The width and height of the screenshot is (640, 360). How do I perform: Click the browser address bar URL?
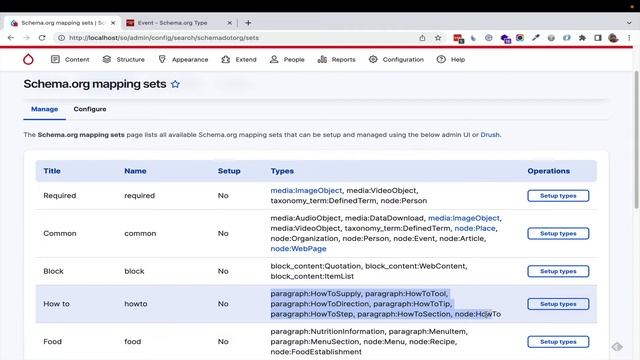pos(164,38)
